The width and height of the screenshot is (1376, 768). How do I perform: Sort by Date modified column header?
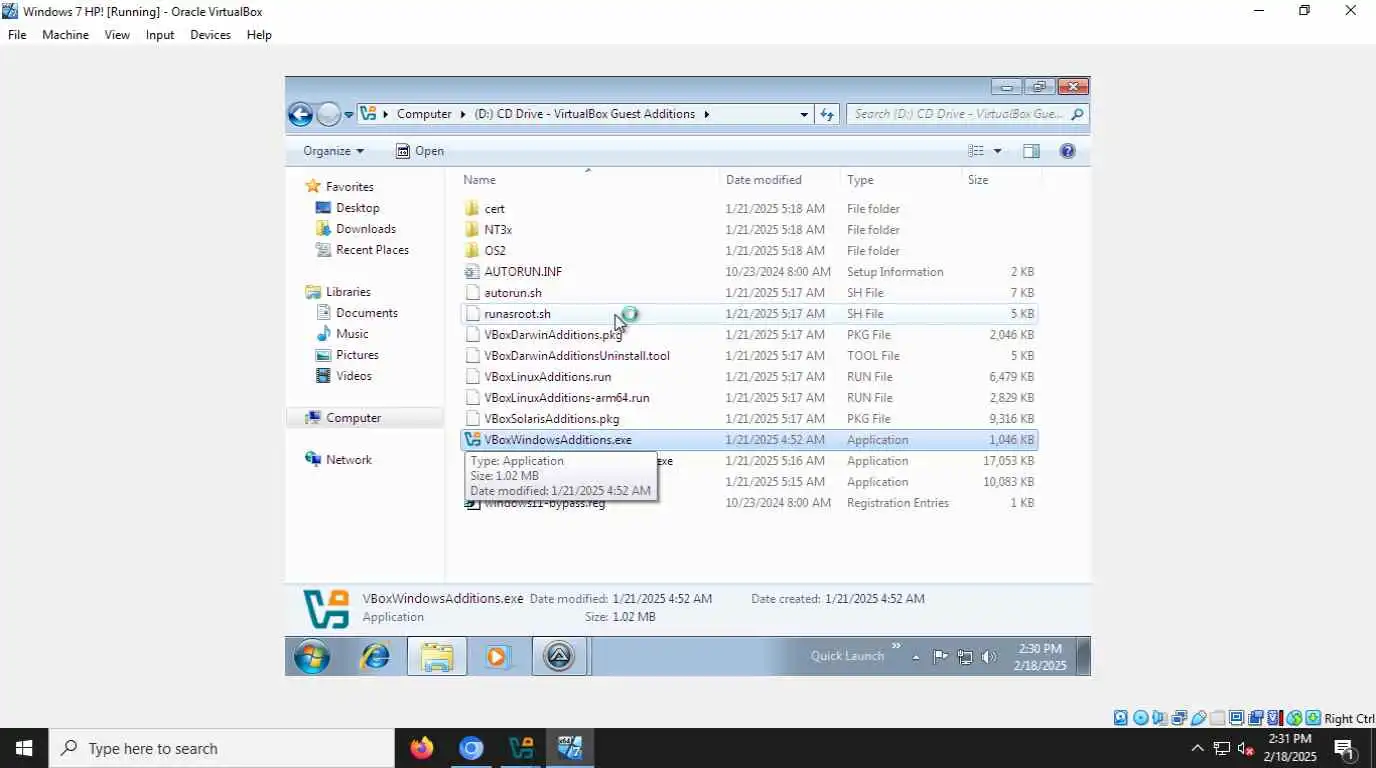click(780, 180)
